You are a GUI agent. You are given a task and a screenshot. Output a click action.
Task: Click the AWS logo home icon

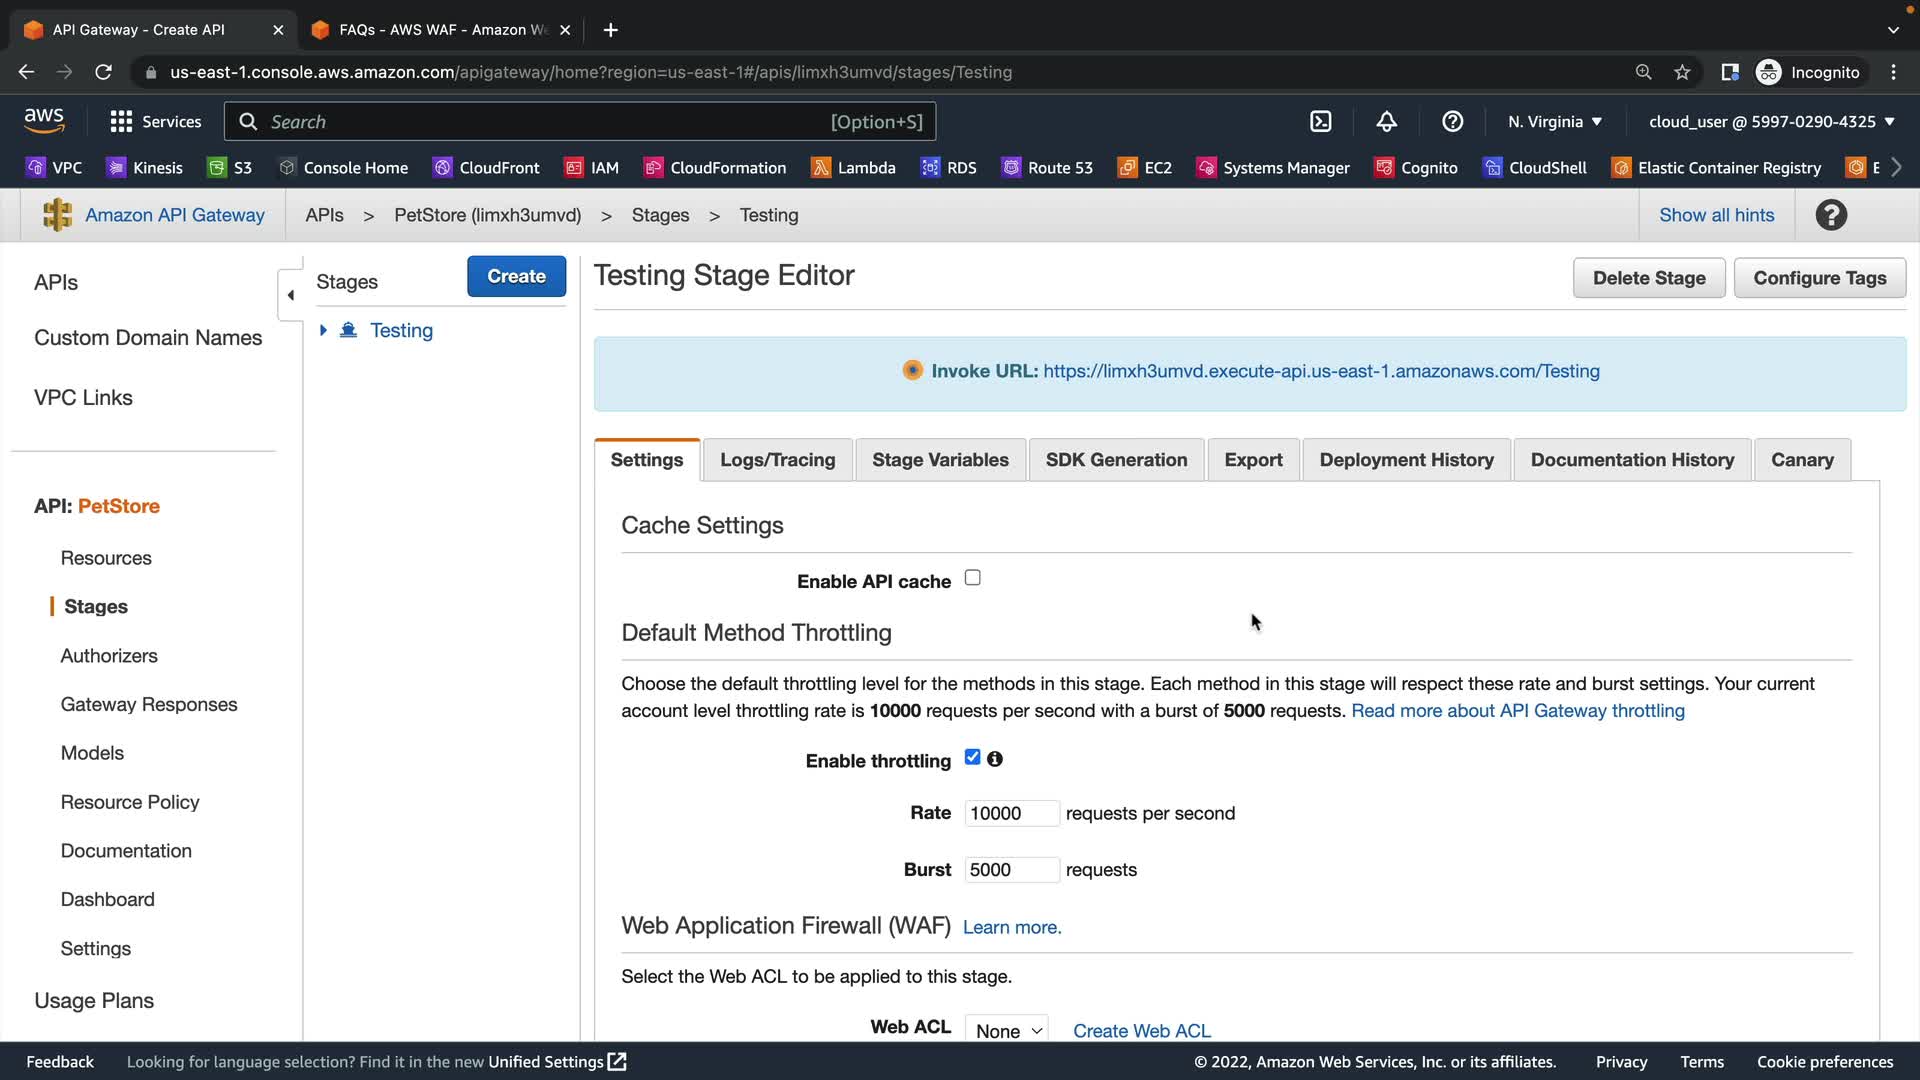point(44,120)
